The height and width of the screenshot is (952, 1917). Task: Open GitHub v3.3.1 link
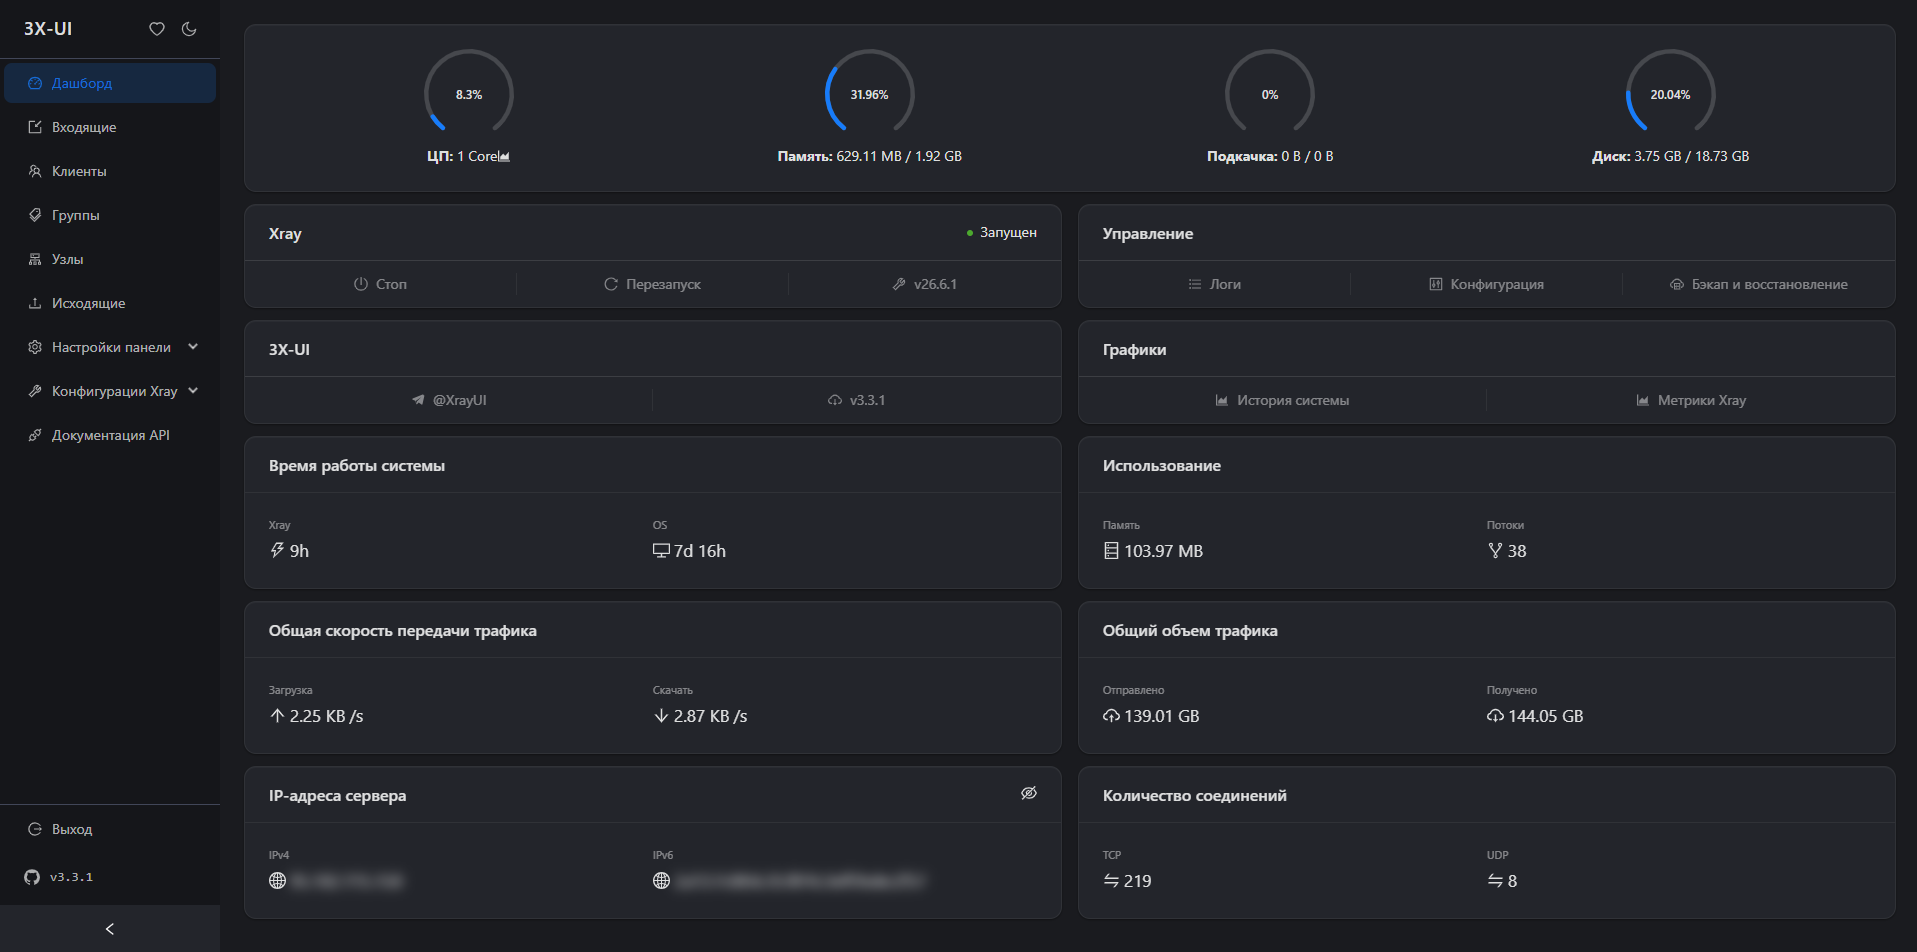(59, 877)
